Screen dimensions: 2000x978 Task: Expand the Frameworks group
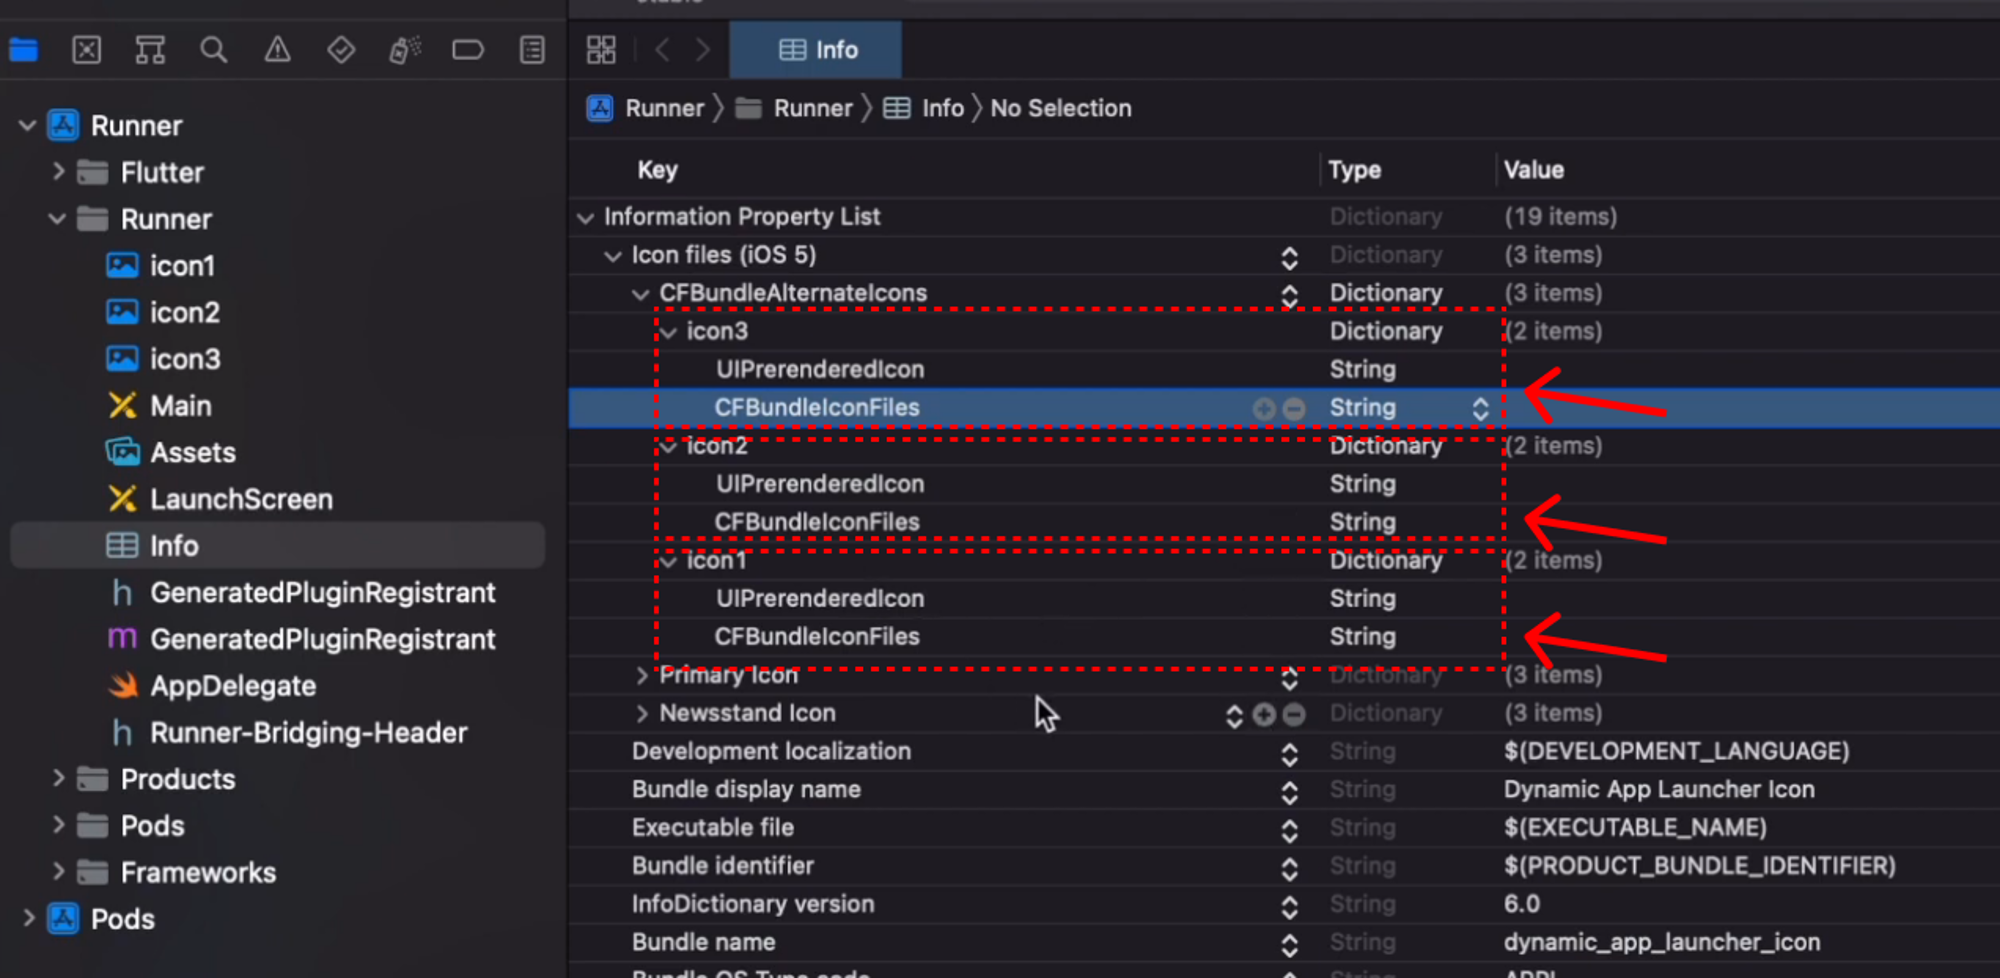pos(58,872)
